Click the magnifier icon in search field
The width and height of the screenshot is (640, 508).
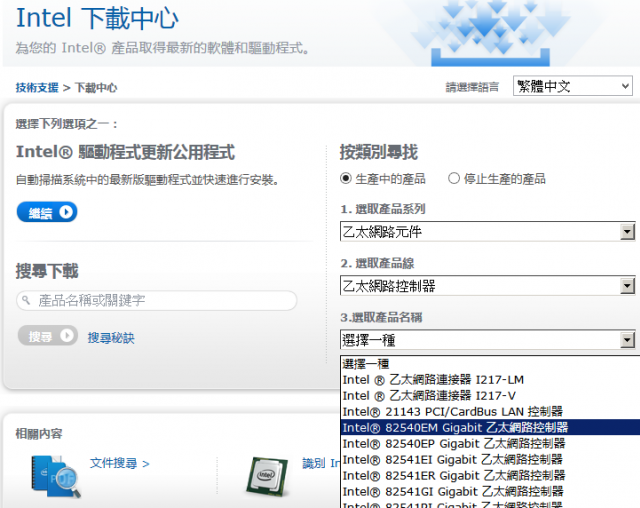click(x=26, y=300)
